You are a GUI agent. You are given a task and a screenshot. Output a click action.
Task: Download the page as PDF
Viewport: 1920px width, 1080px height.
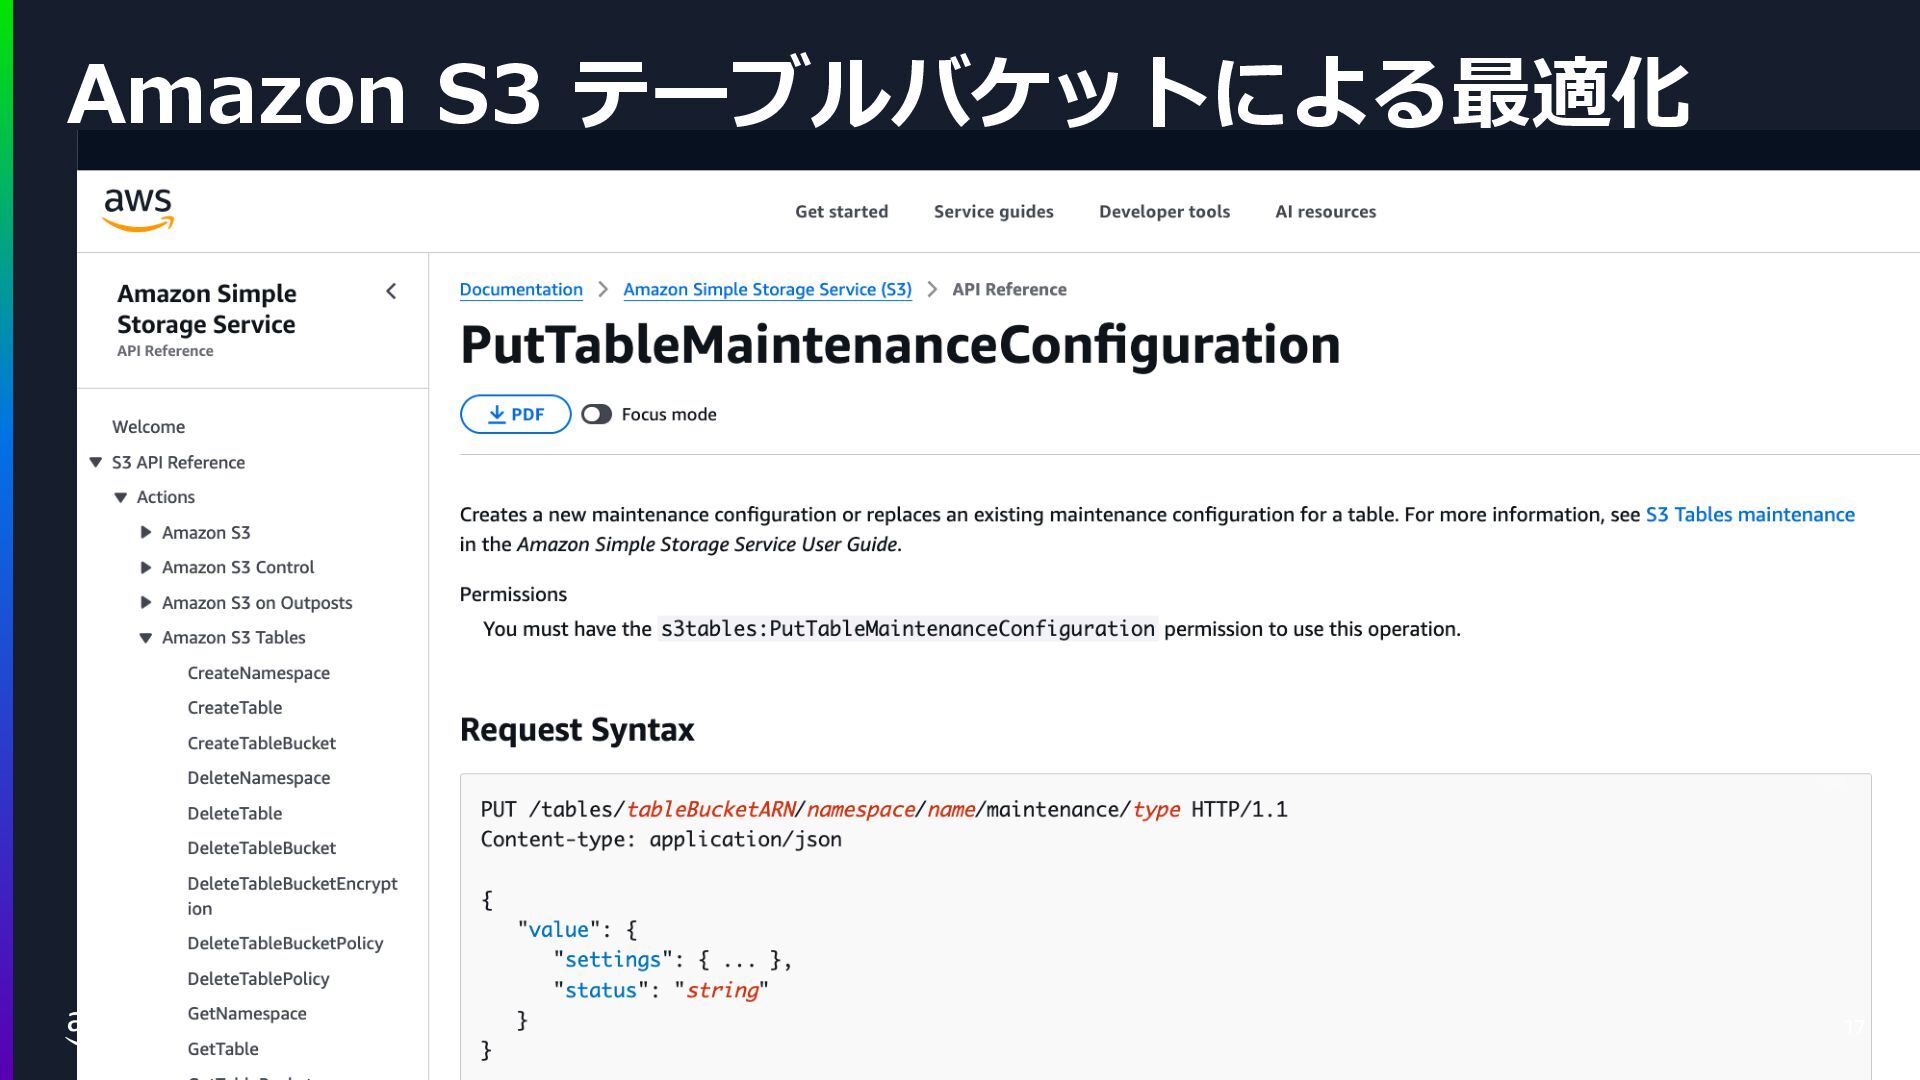515,414
